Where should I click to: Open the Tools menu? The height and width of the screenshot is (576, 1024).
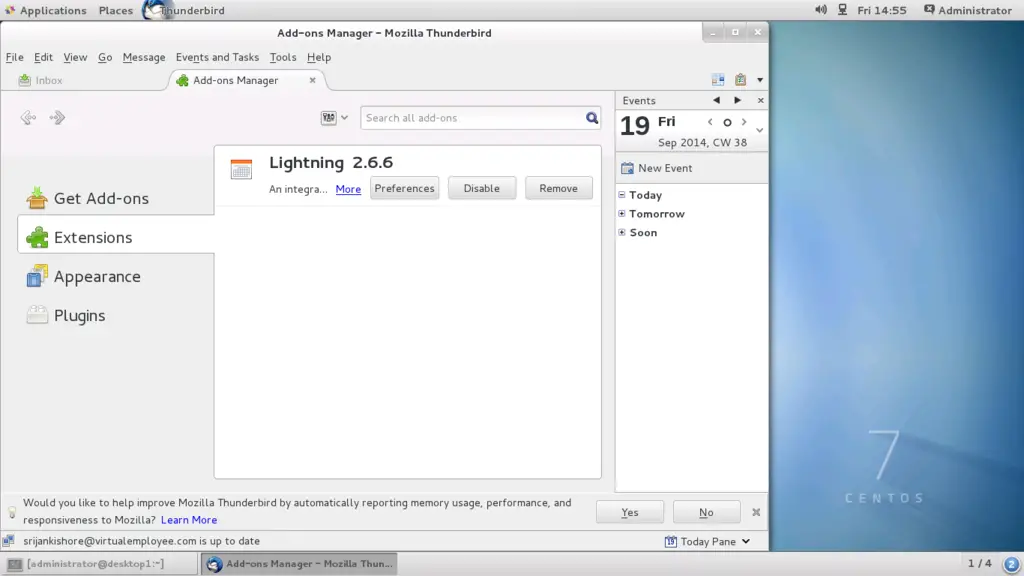(283, 57)
